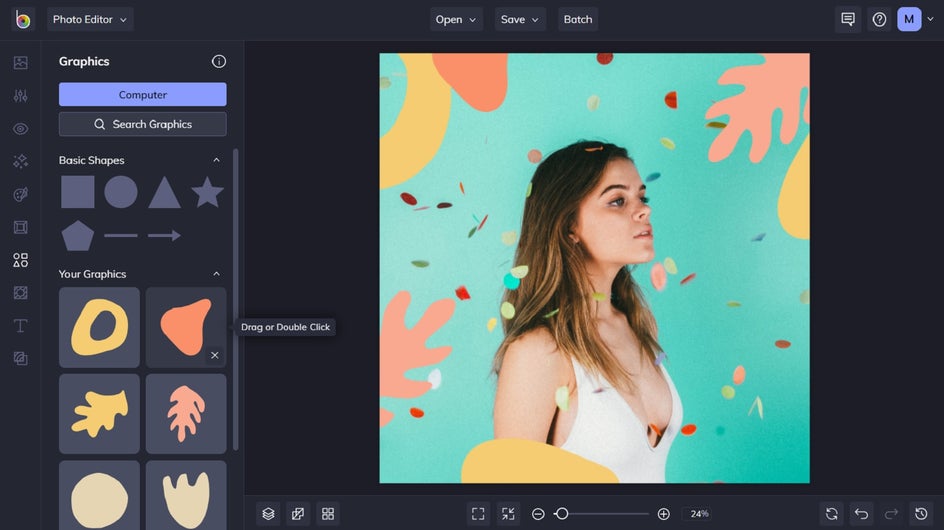This screenshot has height=530, width=944.
Task: Collapse the Basic Shapes section
Action: 216,160
